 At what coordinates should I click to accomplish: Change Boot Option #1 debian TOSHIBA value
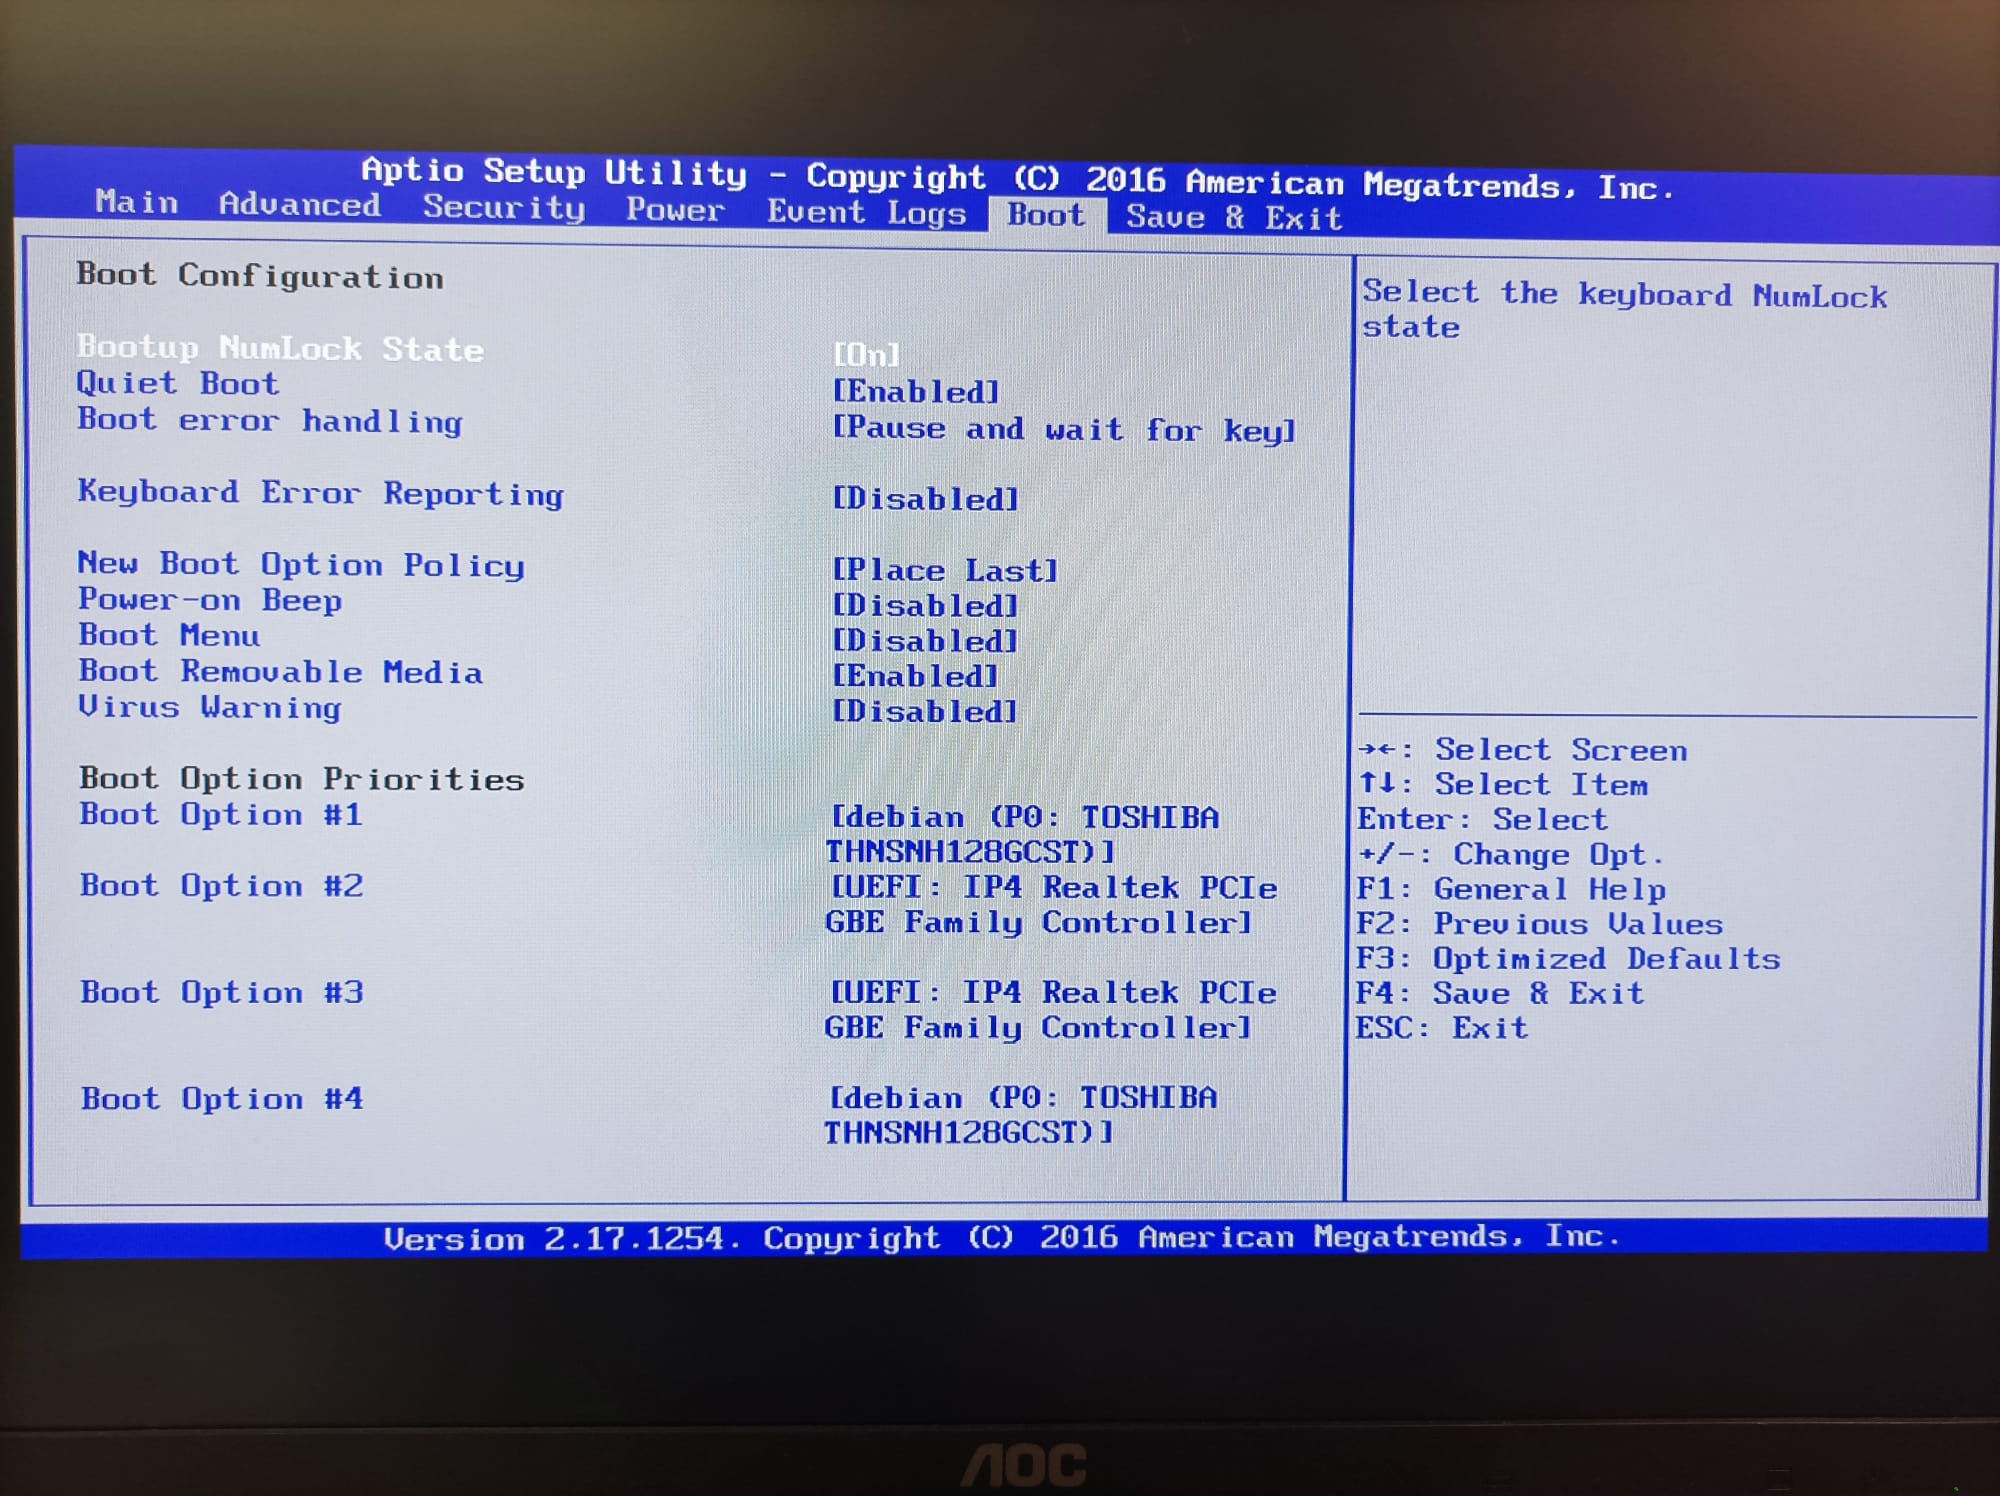pyautogui.click(x=1022, y=834)
